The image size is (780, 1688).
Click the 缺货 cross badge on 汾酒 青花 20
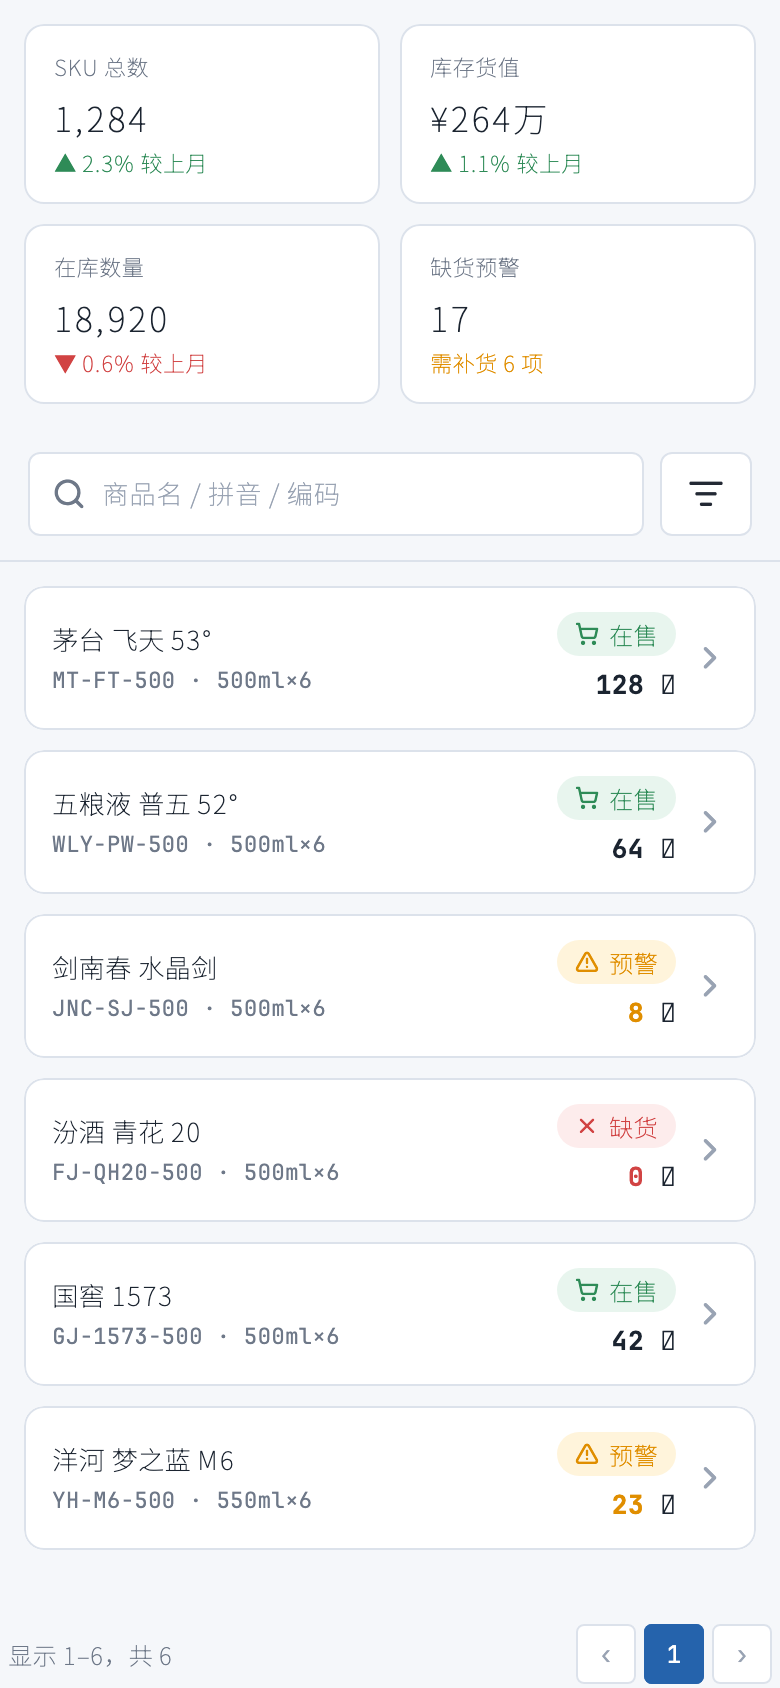coord(616,1127)
